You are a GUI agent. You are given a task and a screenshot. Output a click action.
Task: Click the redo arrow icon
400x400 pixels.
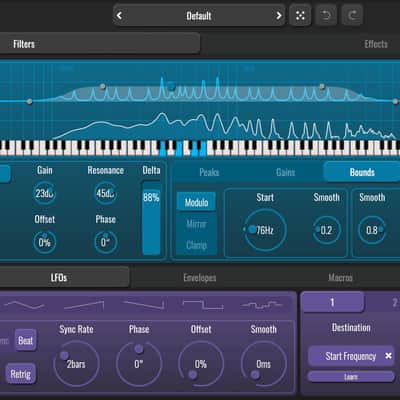pos(352,15)
